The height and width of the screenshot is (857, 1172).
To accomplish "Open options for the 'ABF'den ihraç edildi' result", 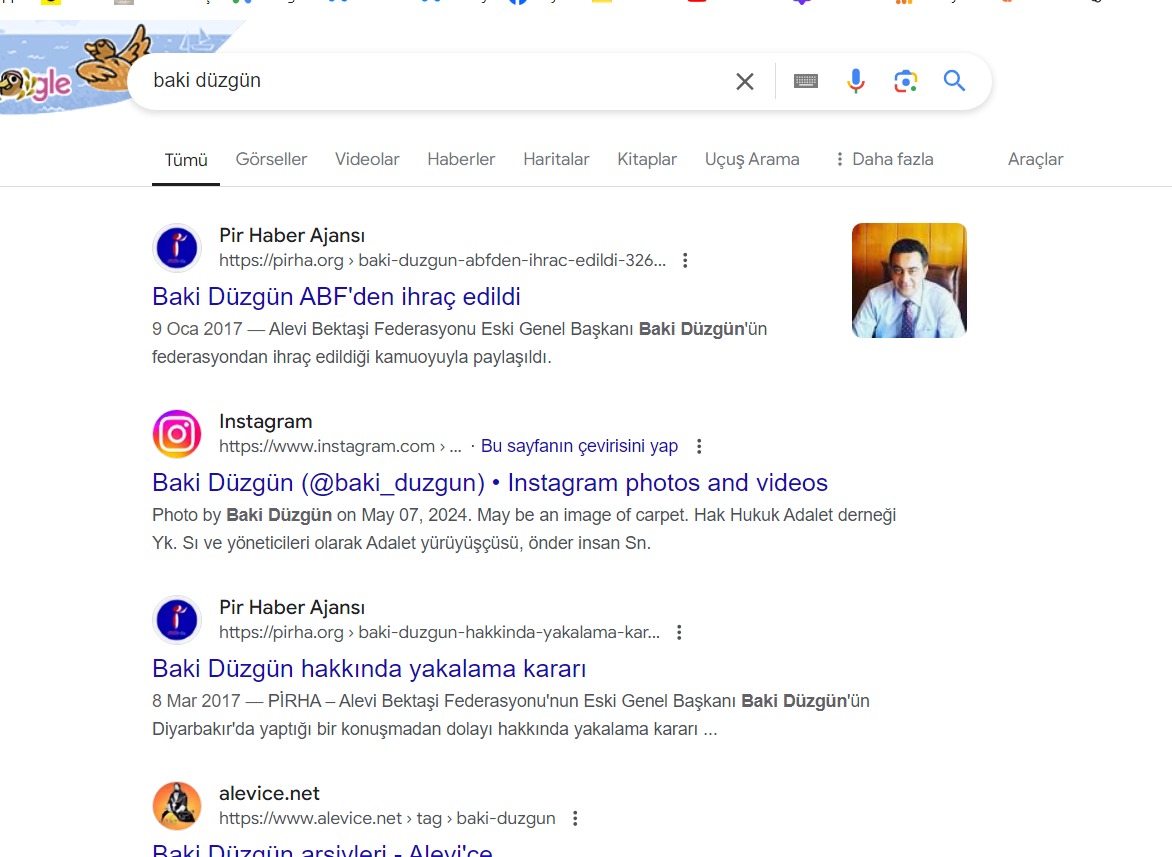I will [685, 260].
